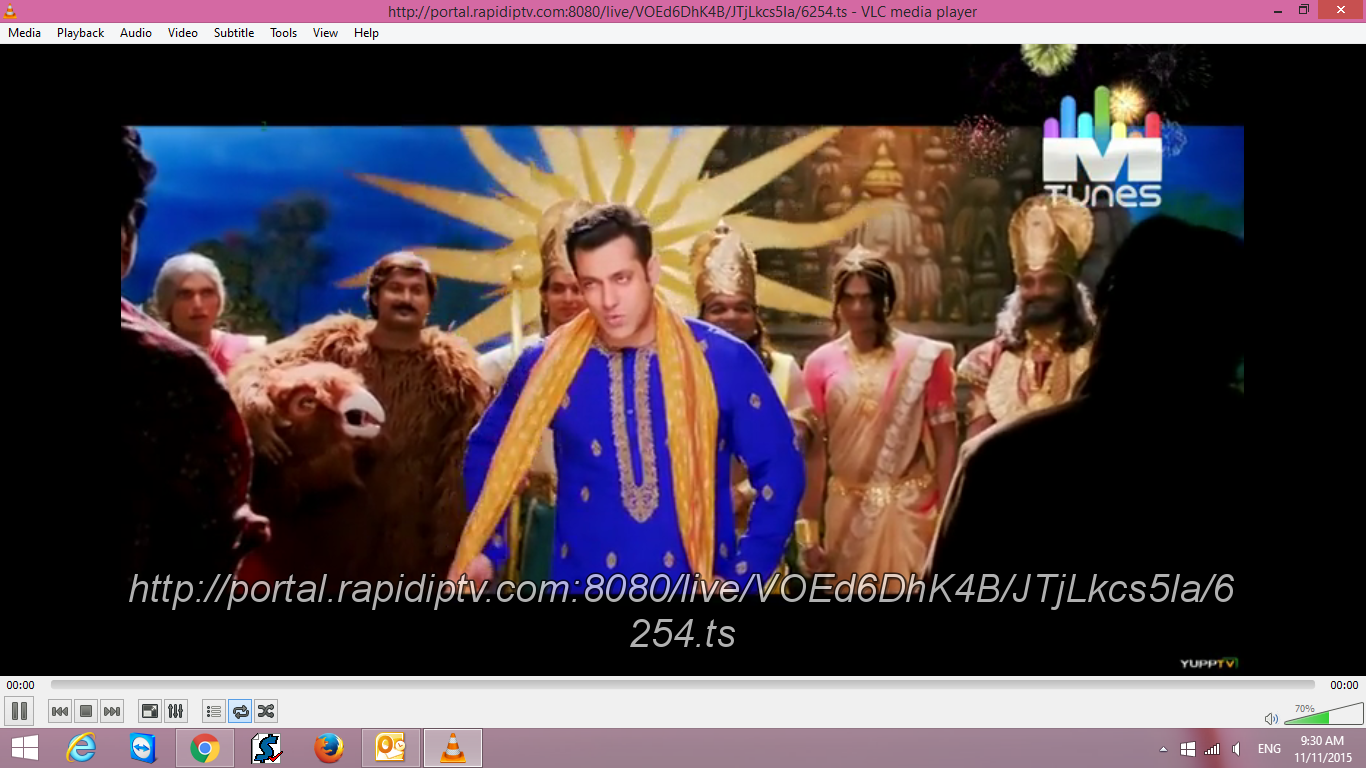Minimize the VLC window
Screen dimensions: 1366x768
pos(1276,10)
